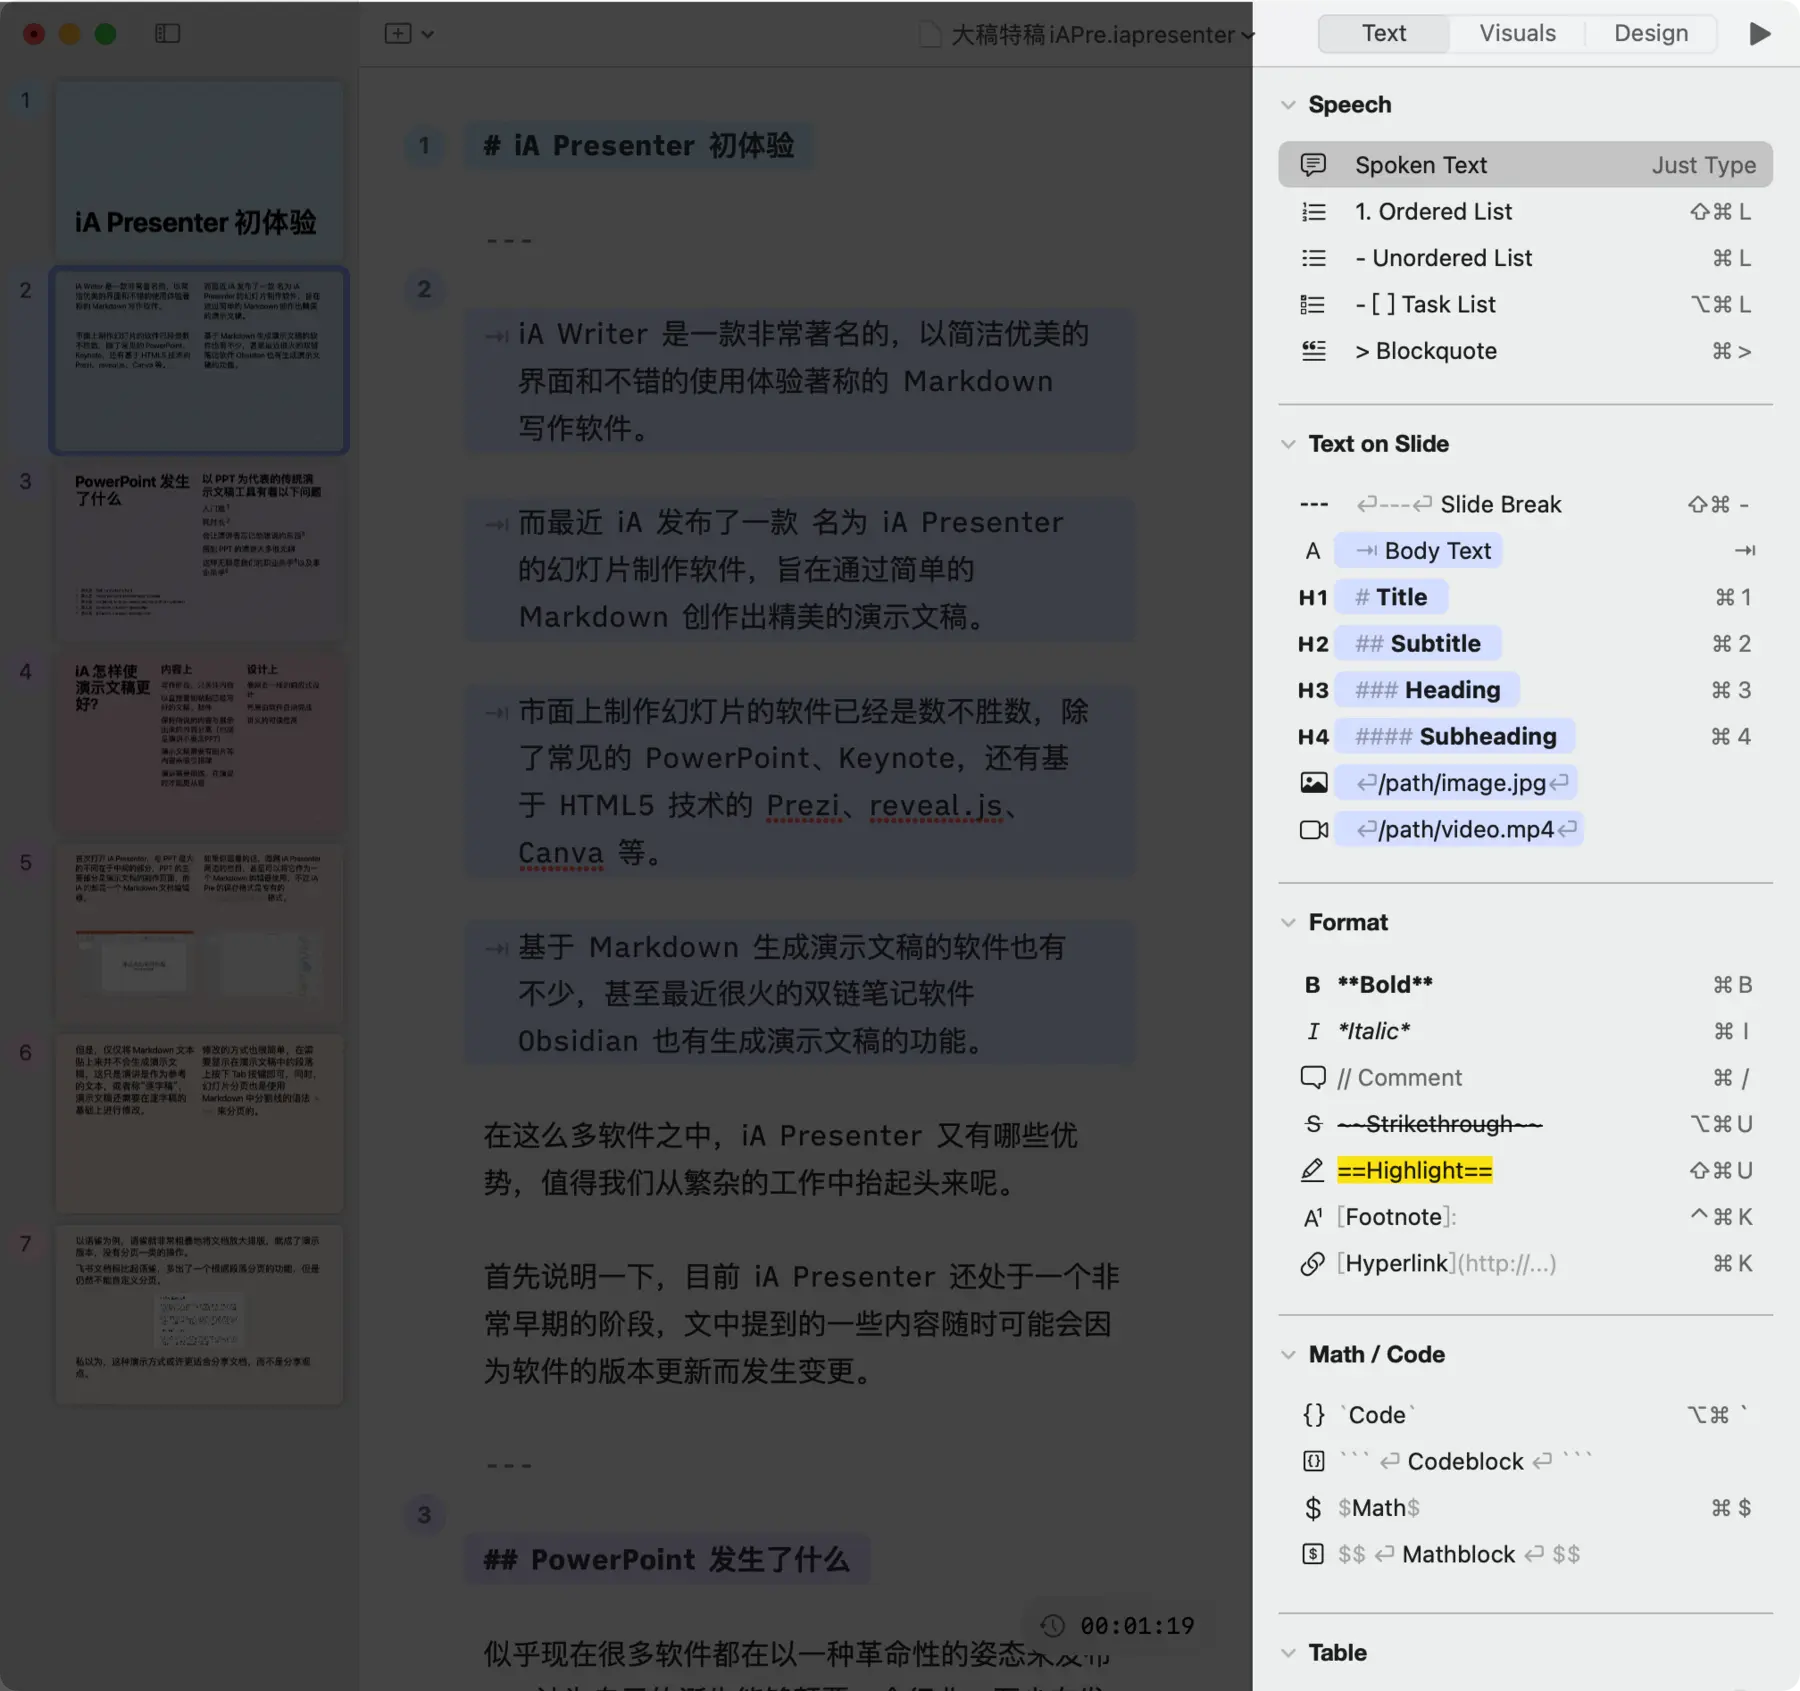The width and height of the screenshot is (1800, 1691).
Task: Select slide 5 thumbnail
Action: [199, 933]
